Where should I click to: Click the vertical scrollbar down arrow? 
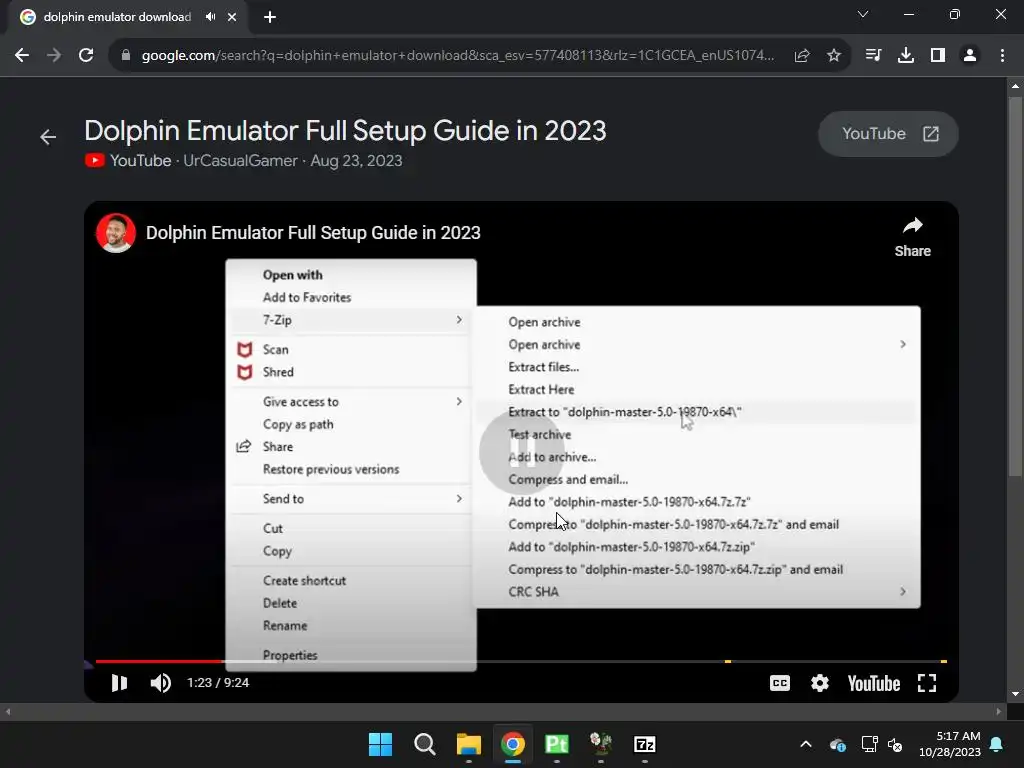[1015, 694]
